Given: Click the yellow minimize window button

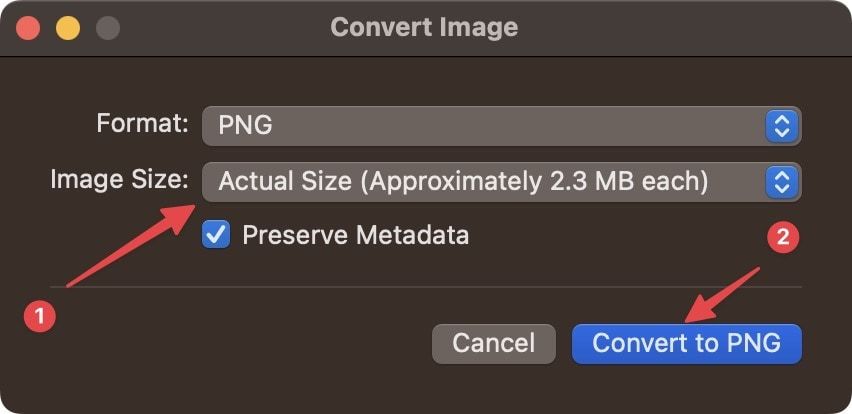Looking at the screenshot, I should [x=68, y=27].
